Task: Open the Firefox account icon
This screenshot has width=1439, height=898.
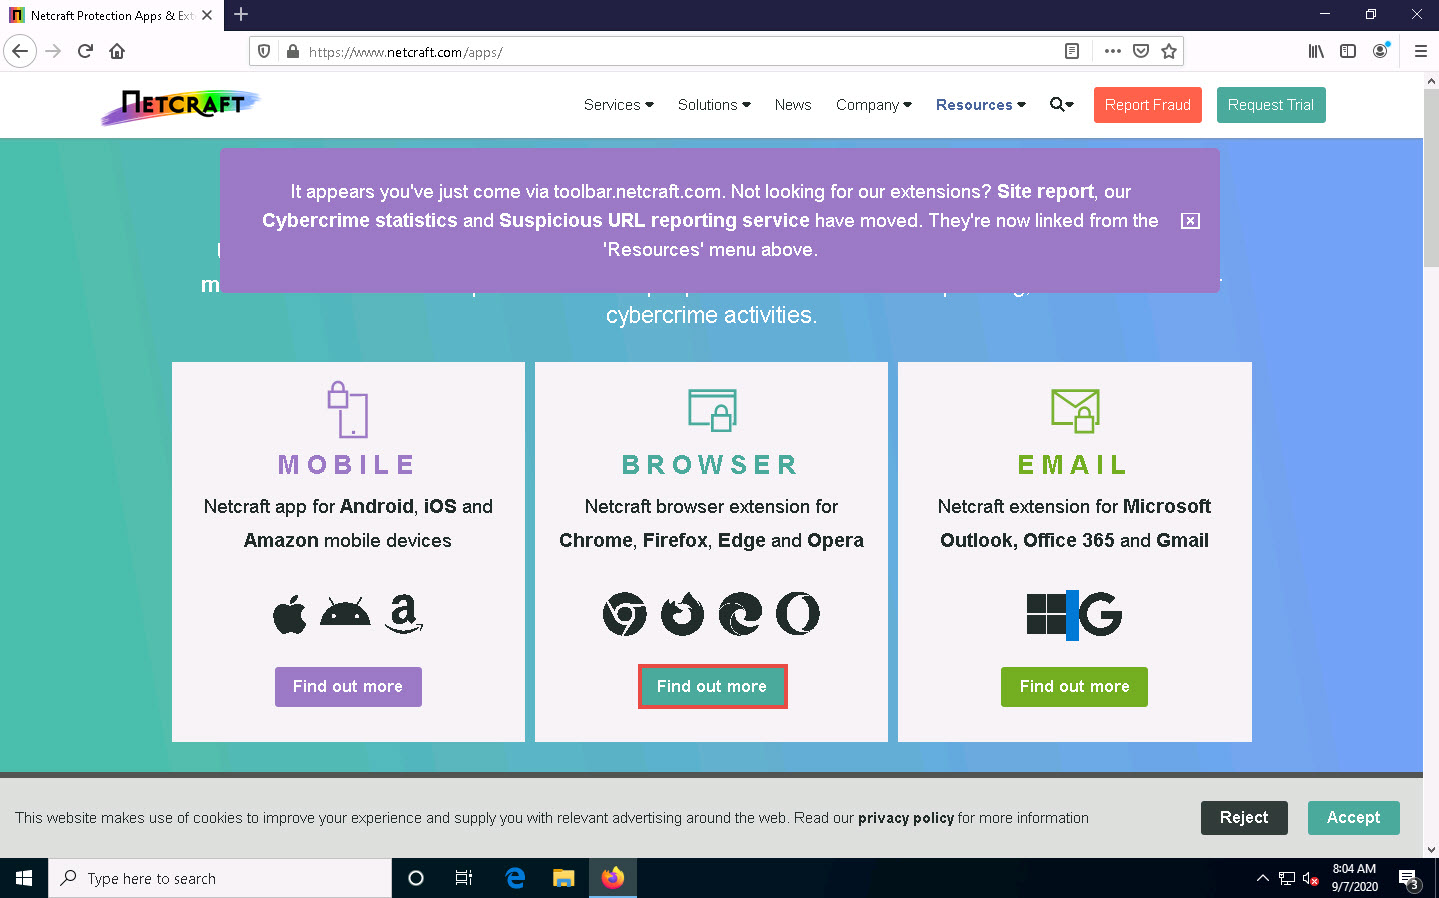Action: click(1380, 51)
